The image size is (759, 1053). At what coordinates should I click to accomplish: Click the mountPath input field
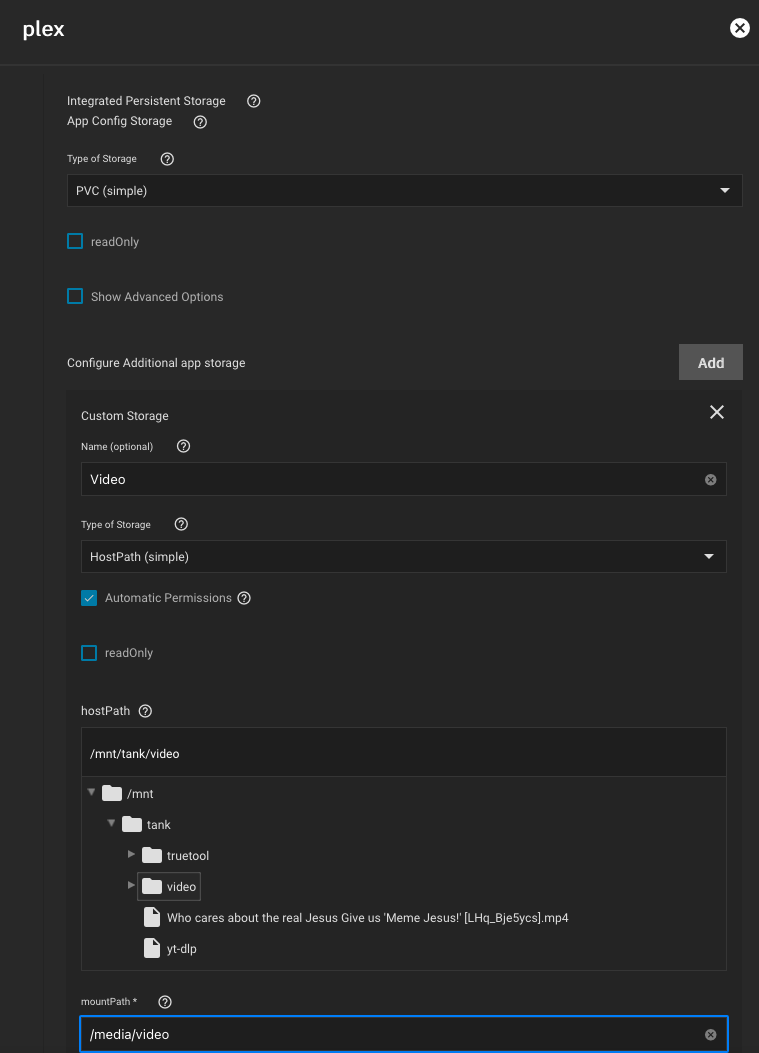pos(404,1035)
